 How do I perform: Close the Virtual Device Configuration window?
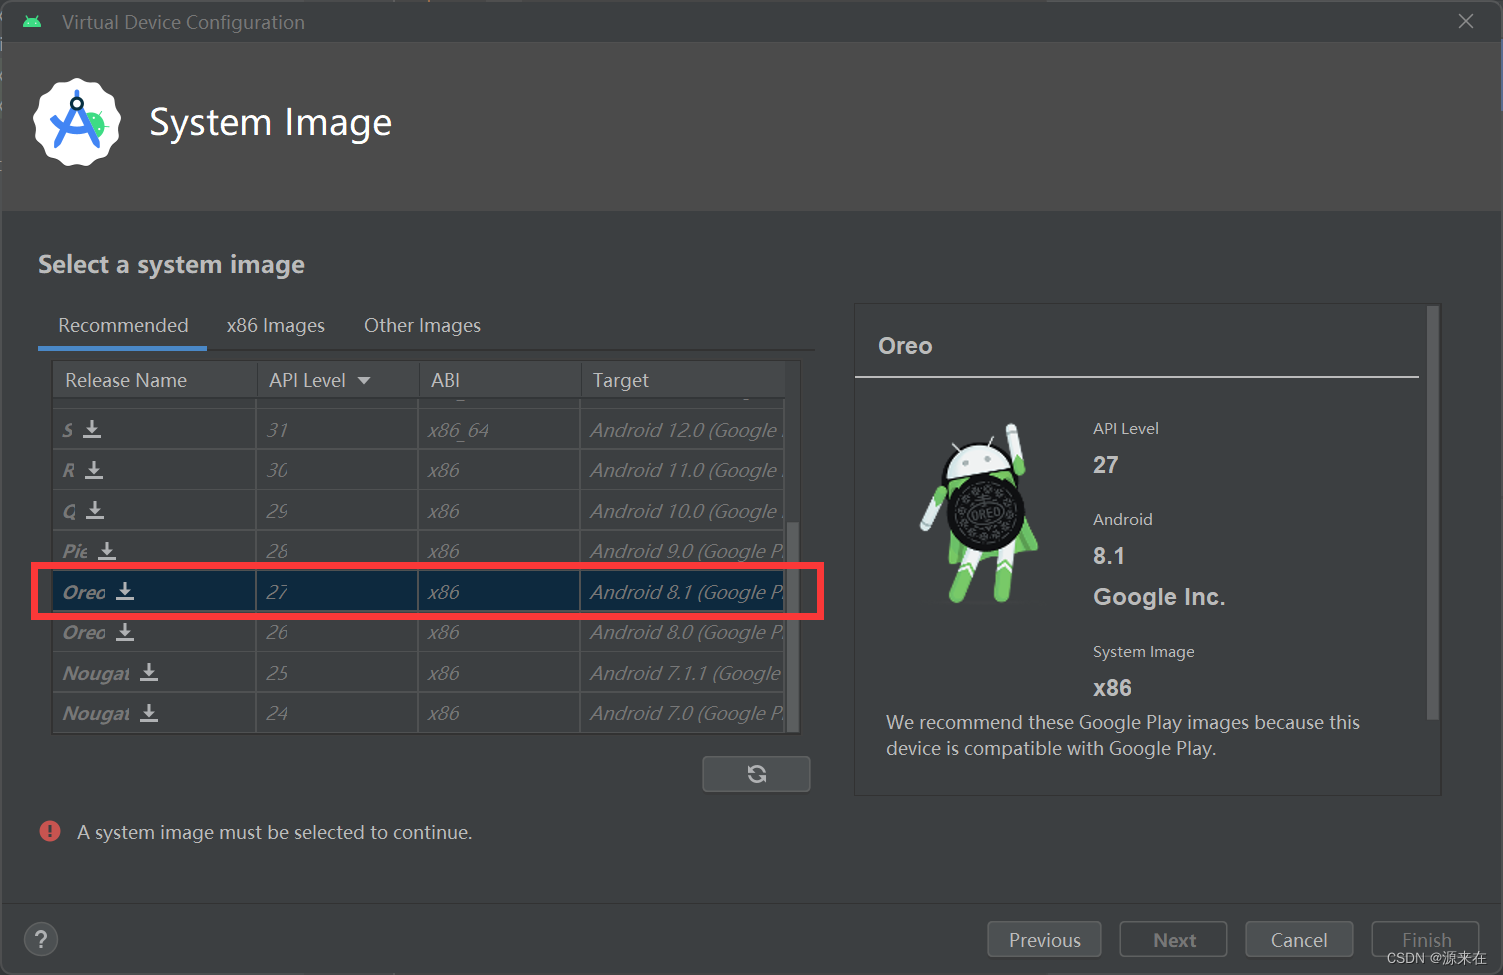1466,21
